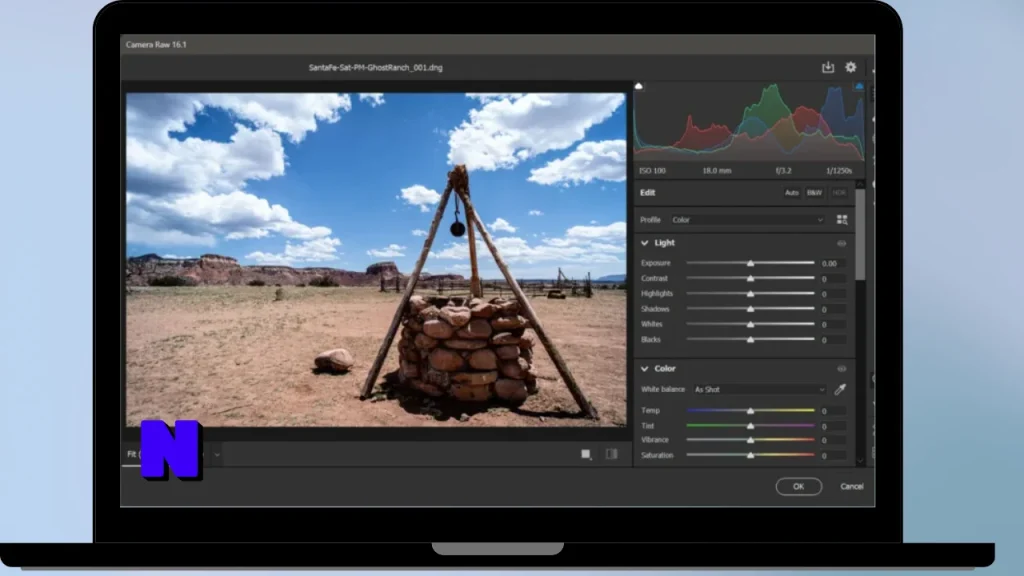Viewport: 1024px width, 576px height.
Task: Click the Blacks slider handle
Action: pos(750,340)
